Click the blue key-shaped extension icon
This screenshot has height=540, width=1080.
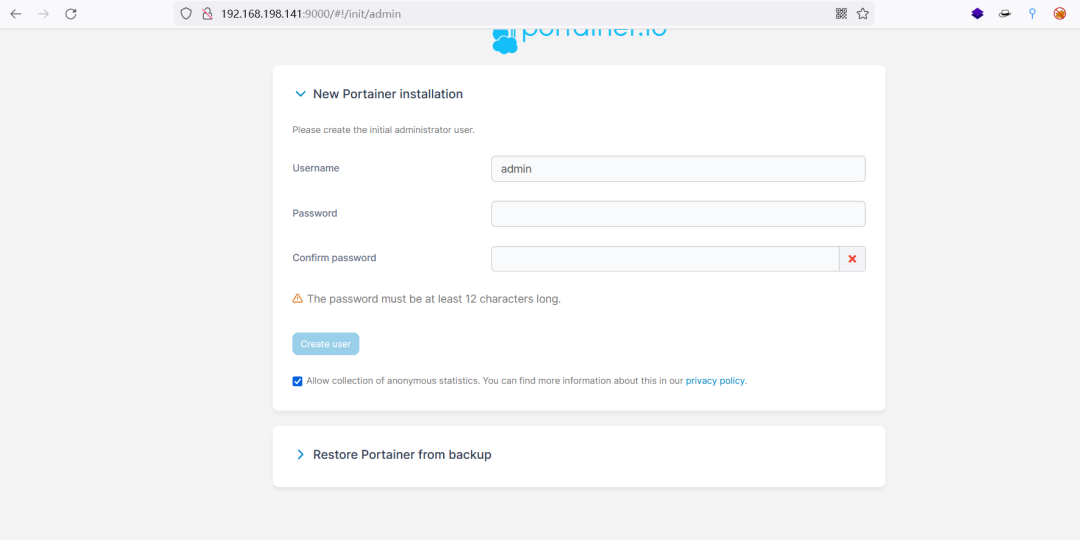click(x=1032, y=14)
